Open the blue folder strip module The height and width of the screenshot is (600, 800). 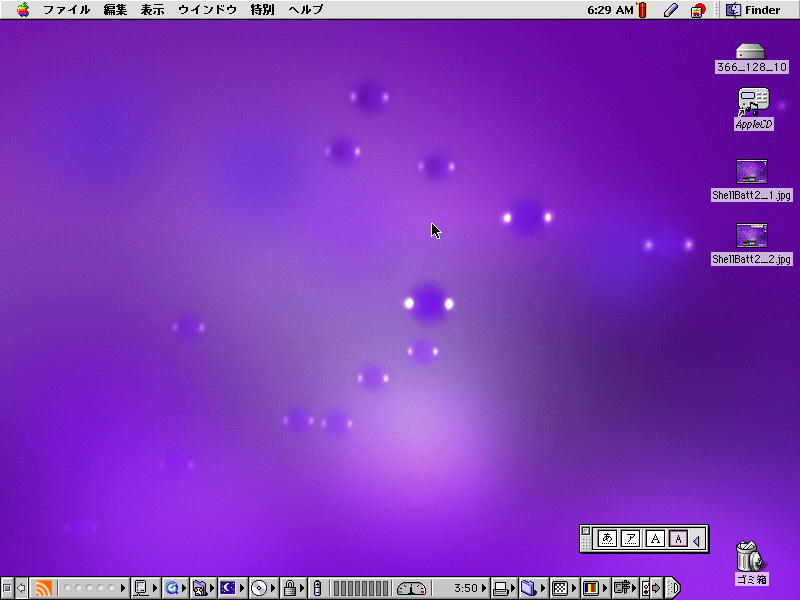533,588
